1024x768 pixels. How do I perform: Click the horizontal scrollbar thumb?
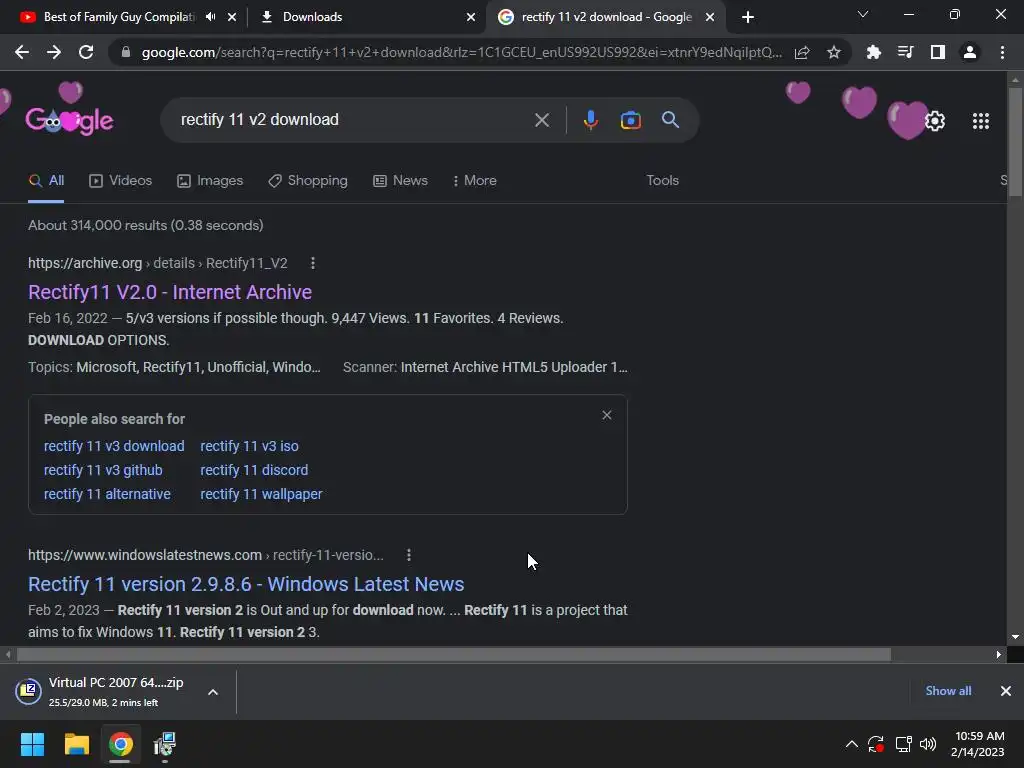(454, 654)
